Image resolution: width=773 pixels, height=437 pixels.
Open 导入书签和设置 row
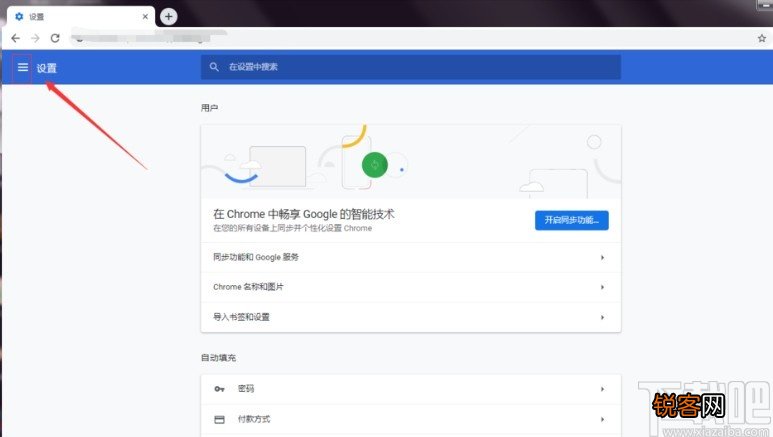click(x=411, y=317)
